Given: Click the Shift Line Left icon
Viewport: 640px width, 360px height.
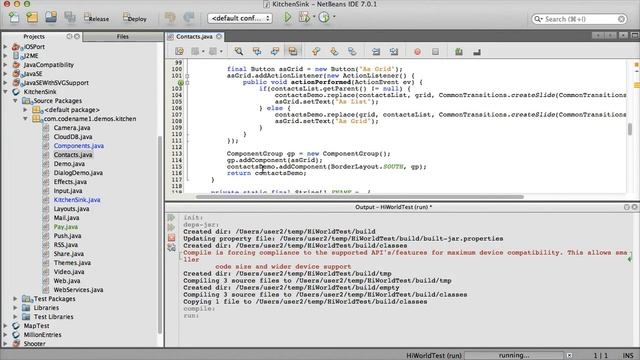Looking at the screenshot, I should click(376, 51).
